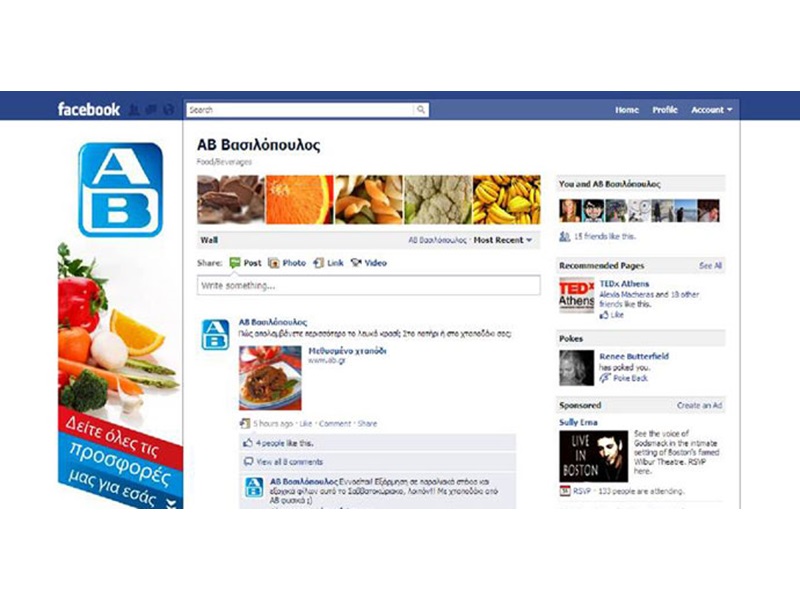Go to Home in top bar
Screen dimensions: 800x600
click(627, 110)
